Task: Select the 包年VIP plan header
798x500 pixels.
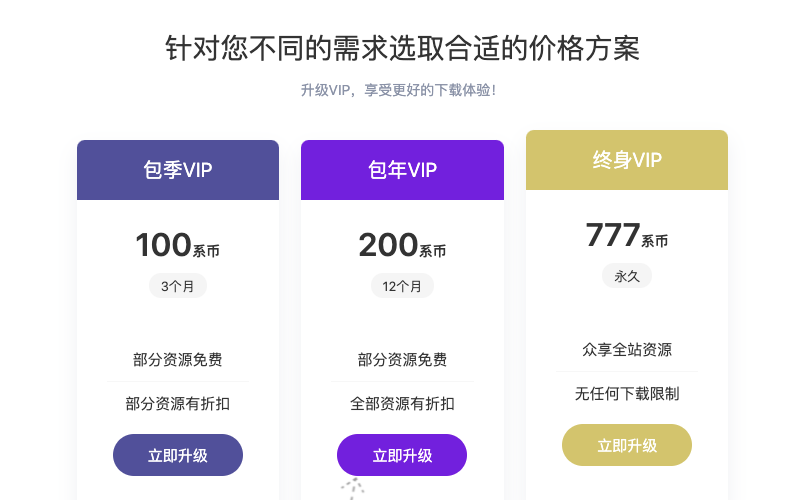Action: click(402, 170)
